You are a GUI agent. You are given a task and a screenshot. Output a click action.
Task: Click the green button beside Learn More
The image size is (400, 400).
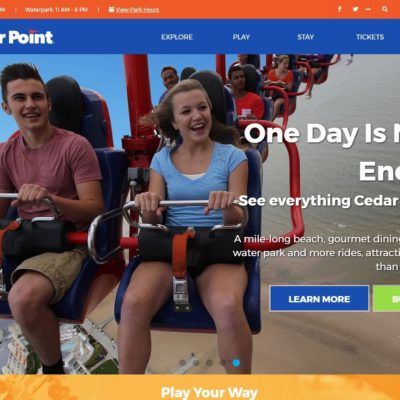[386, 299]
